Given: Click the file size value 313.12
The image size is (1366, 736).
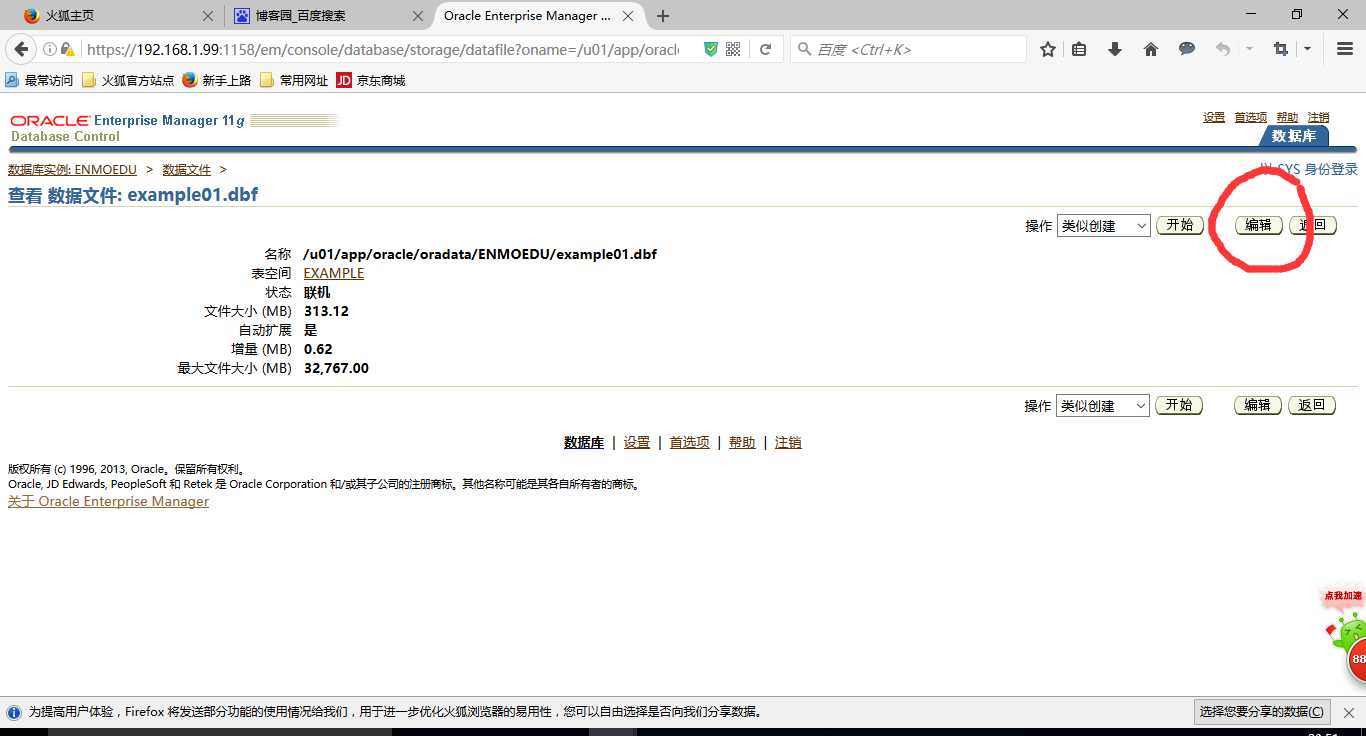Looking at the screenshot, I should [x=326, y=311].
